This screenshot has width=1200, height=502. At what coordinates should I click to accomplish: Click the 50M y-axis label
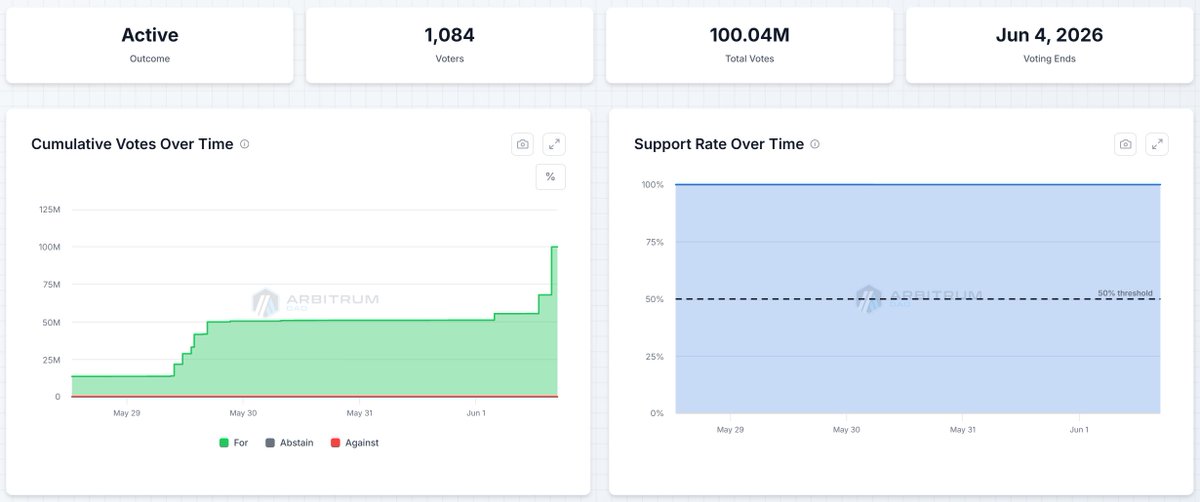(x=50, y=322)
